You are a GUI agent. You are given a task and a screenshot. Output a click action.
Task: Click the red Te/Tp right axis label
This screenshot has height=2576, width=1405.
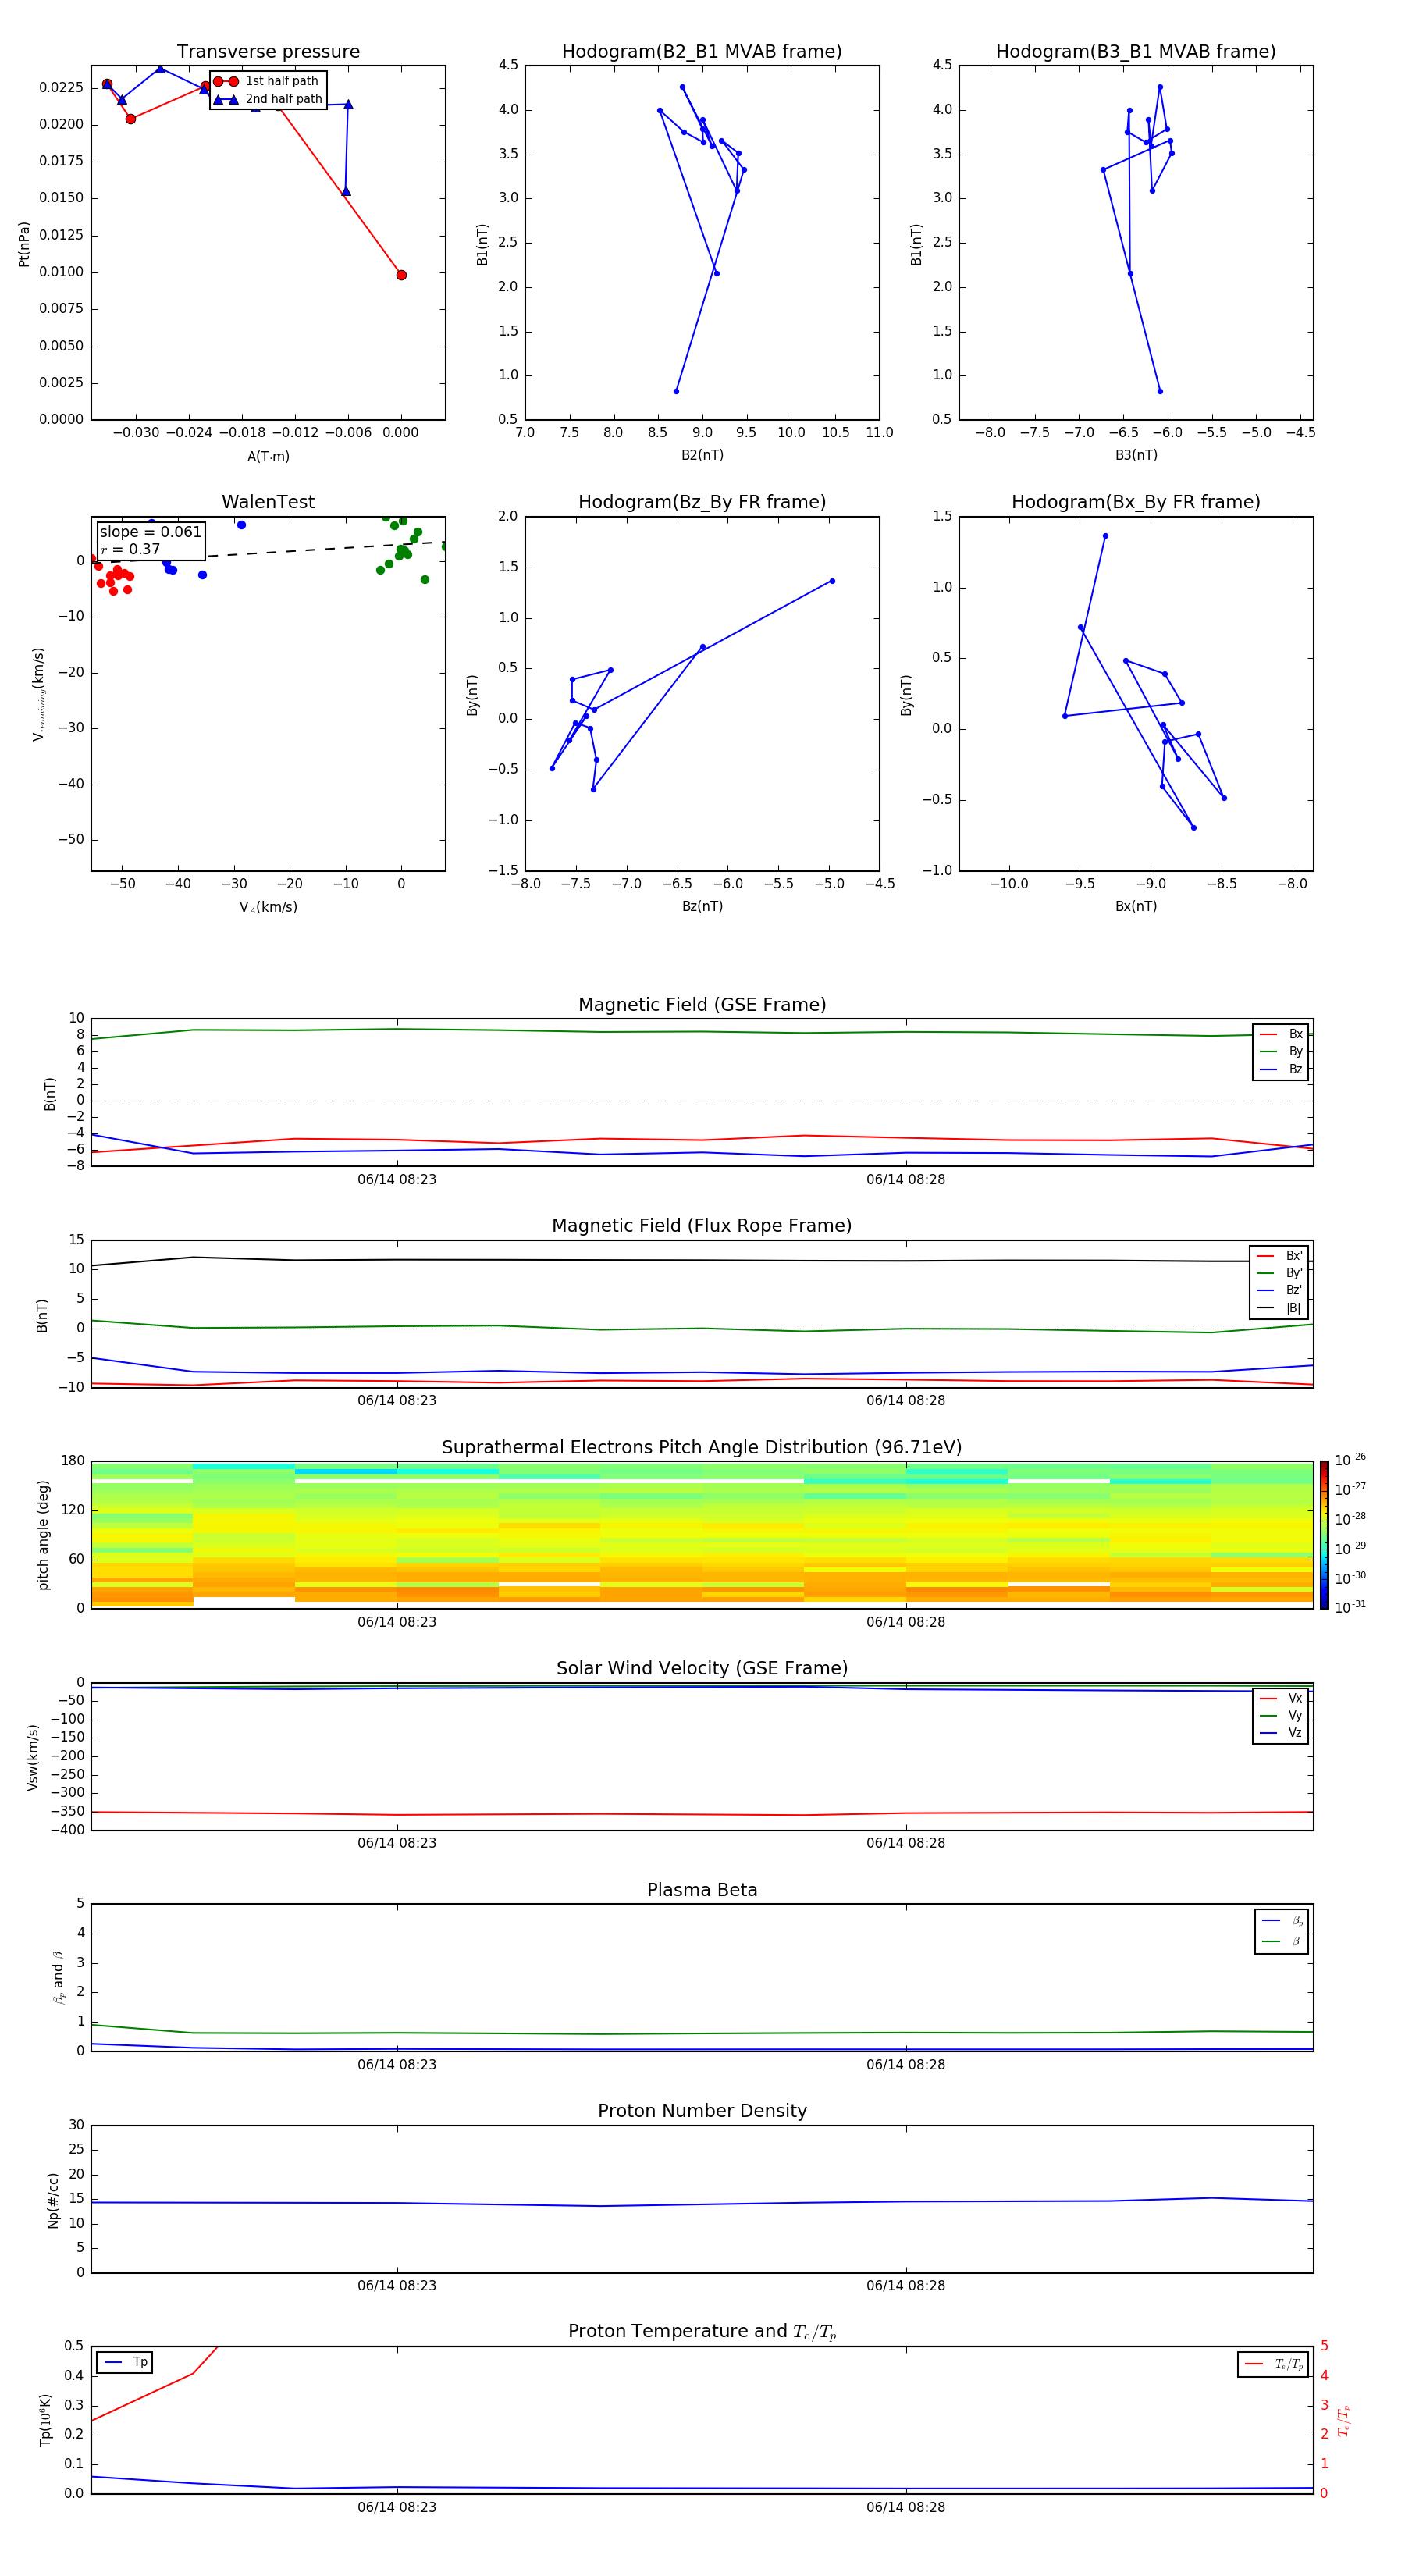click(1344, 2421)
